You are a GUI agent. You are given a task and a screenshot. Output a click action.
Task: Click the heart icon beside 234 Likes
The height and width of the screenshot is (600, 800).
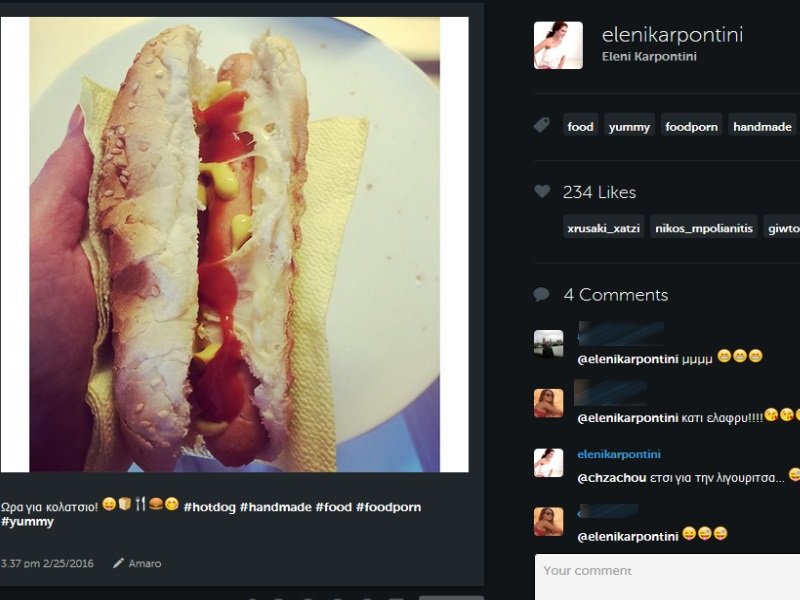point(542,192)
